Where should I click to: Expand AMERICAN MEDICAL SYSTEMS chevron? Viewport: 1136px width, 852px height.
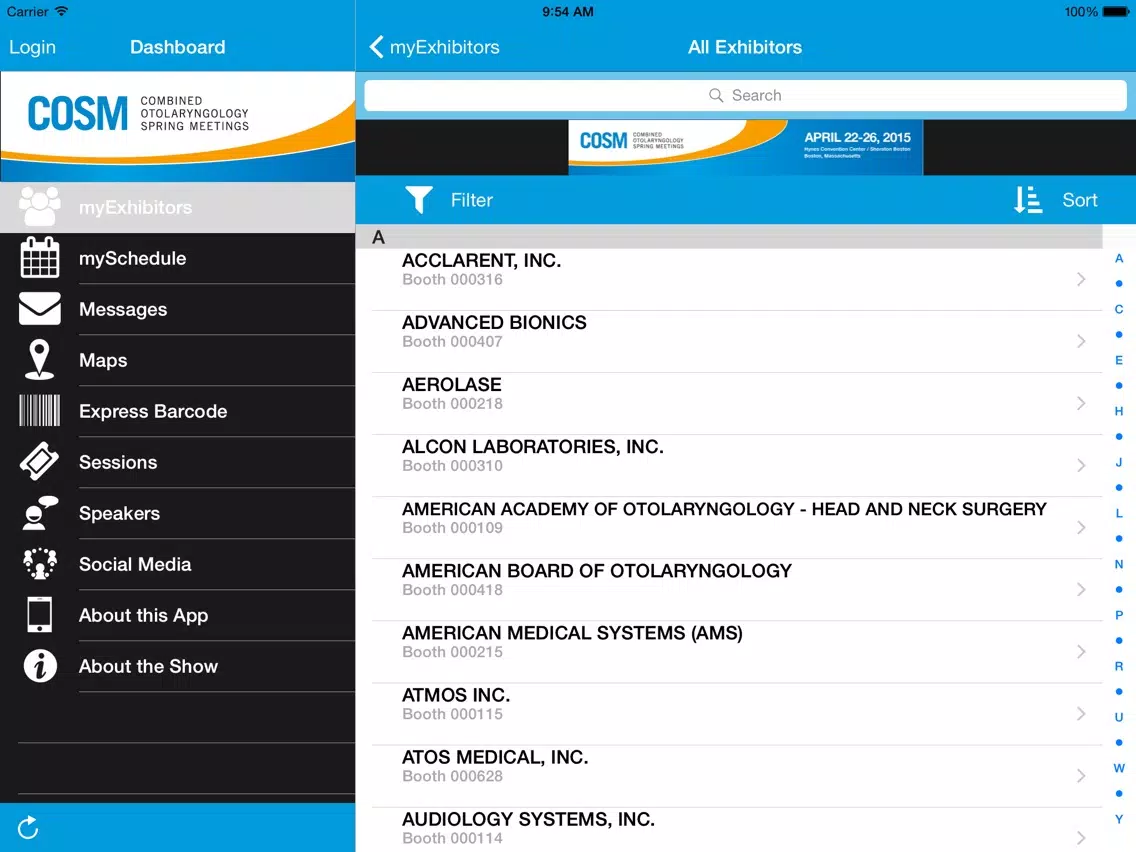[1081, 651]
